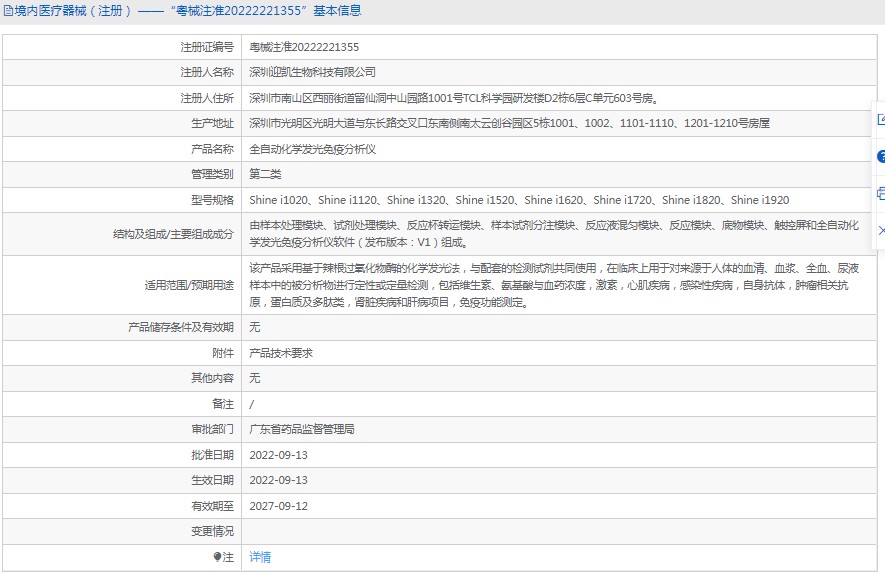Click registrant address starting 深圳市南山区西丽街道
This screenshot has height=575, width=885.
454,98
